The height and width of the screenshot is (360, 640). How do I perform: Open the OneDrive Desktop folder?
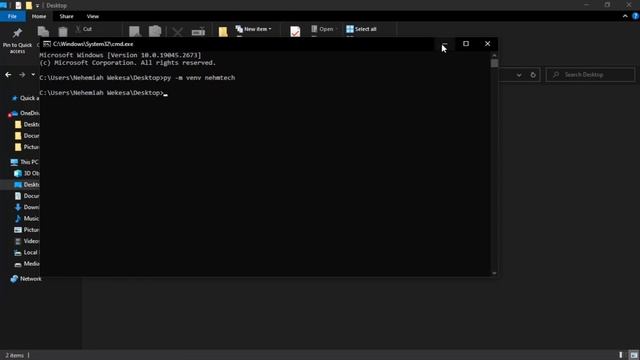[27, 124]
